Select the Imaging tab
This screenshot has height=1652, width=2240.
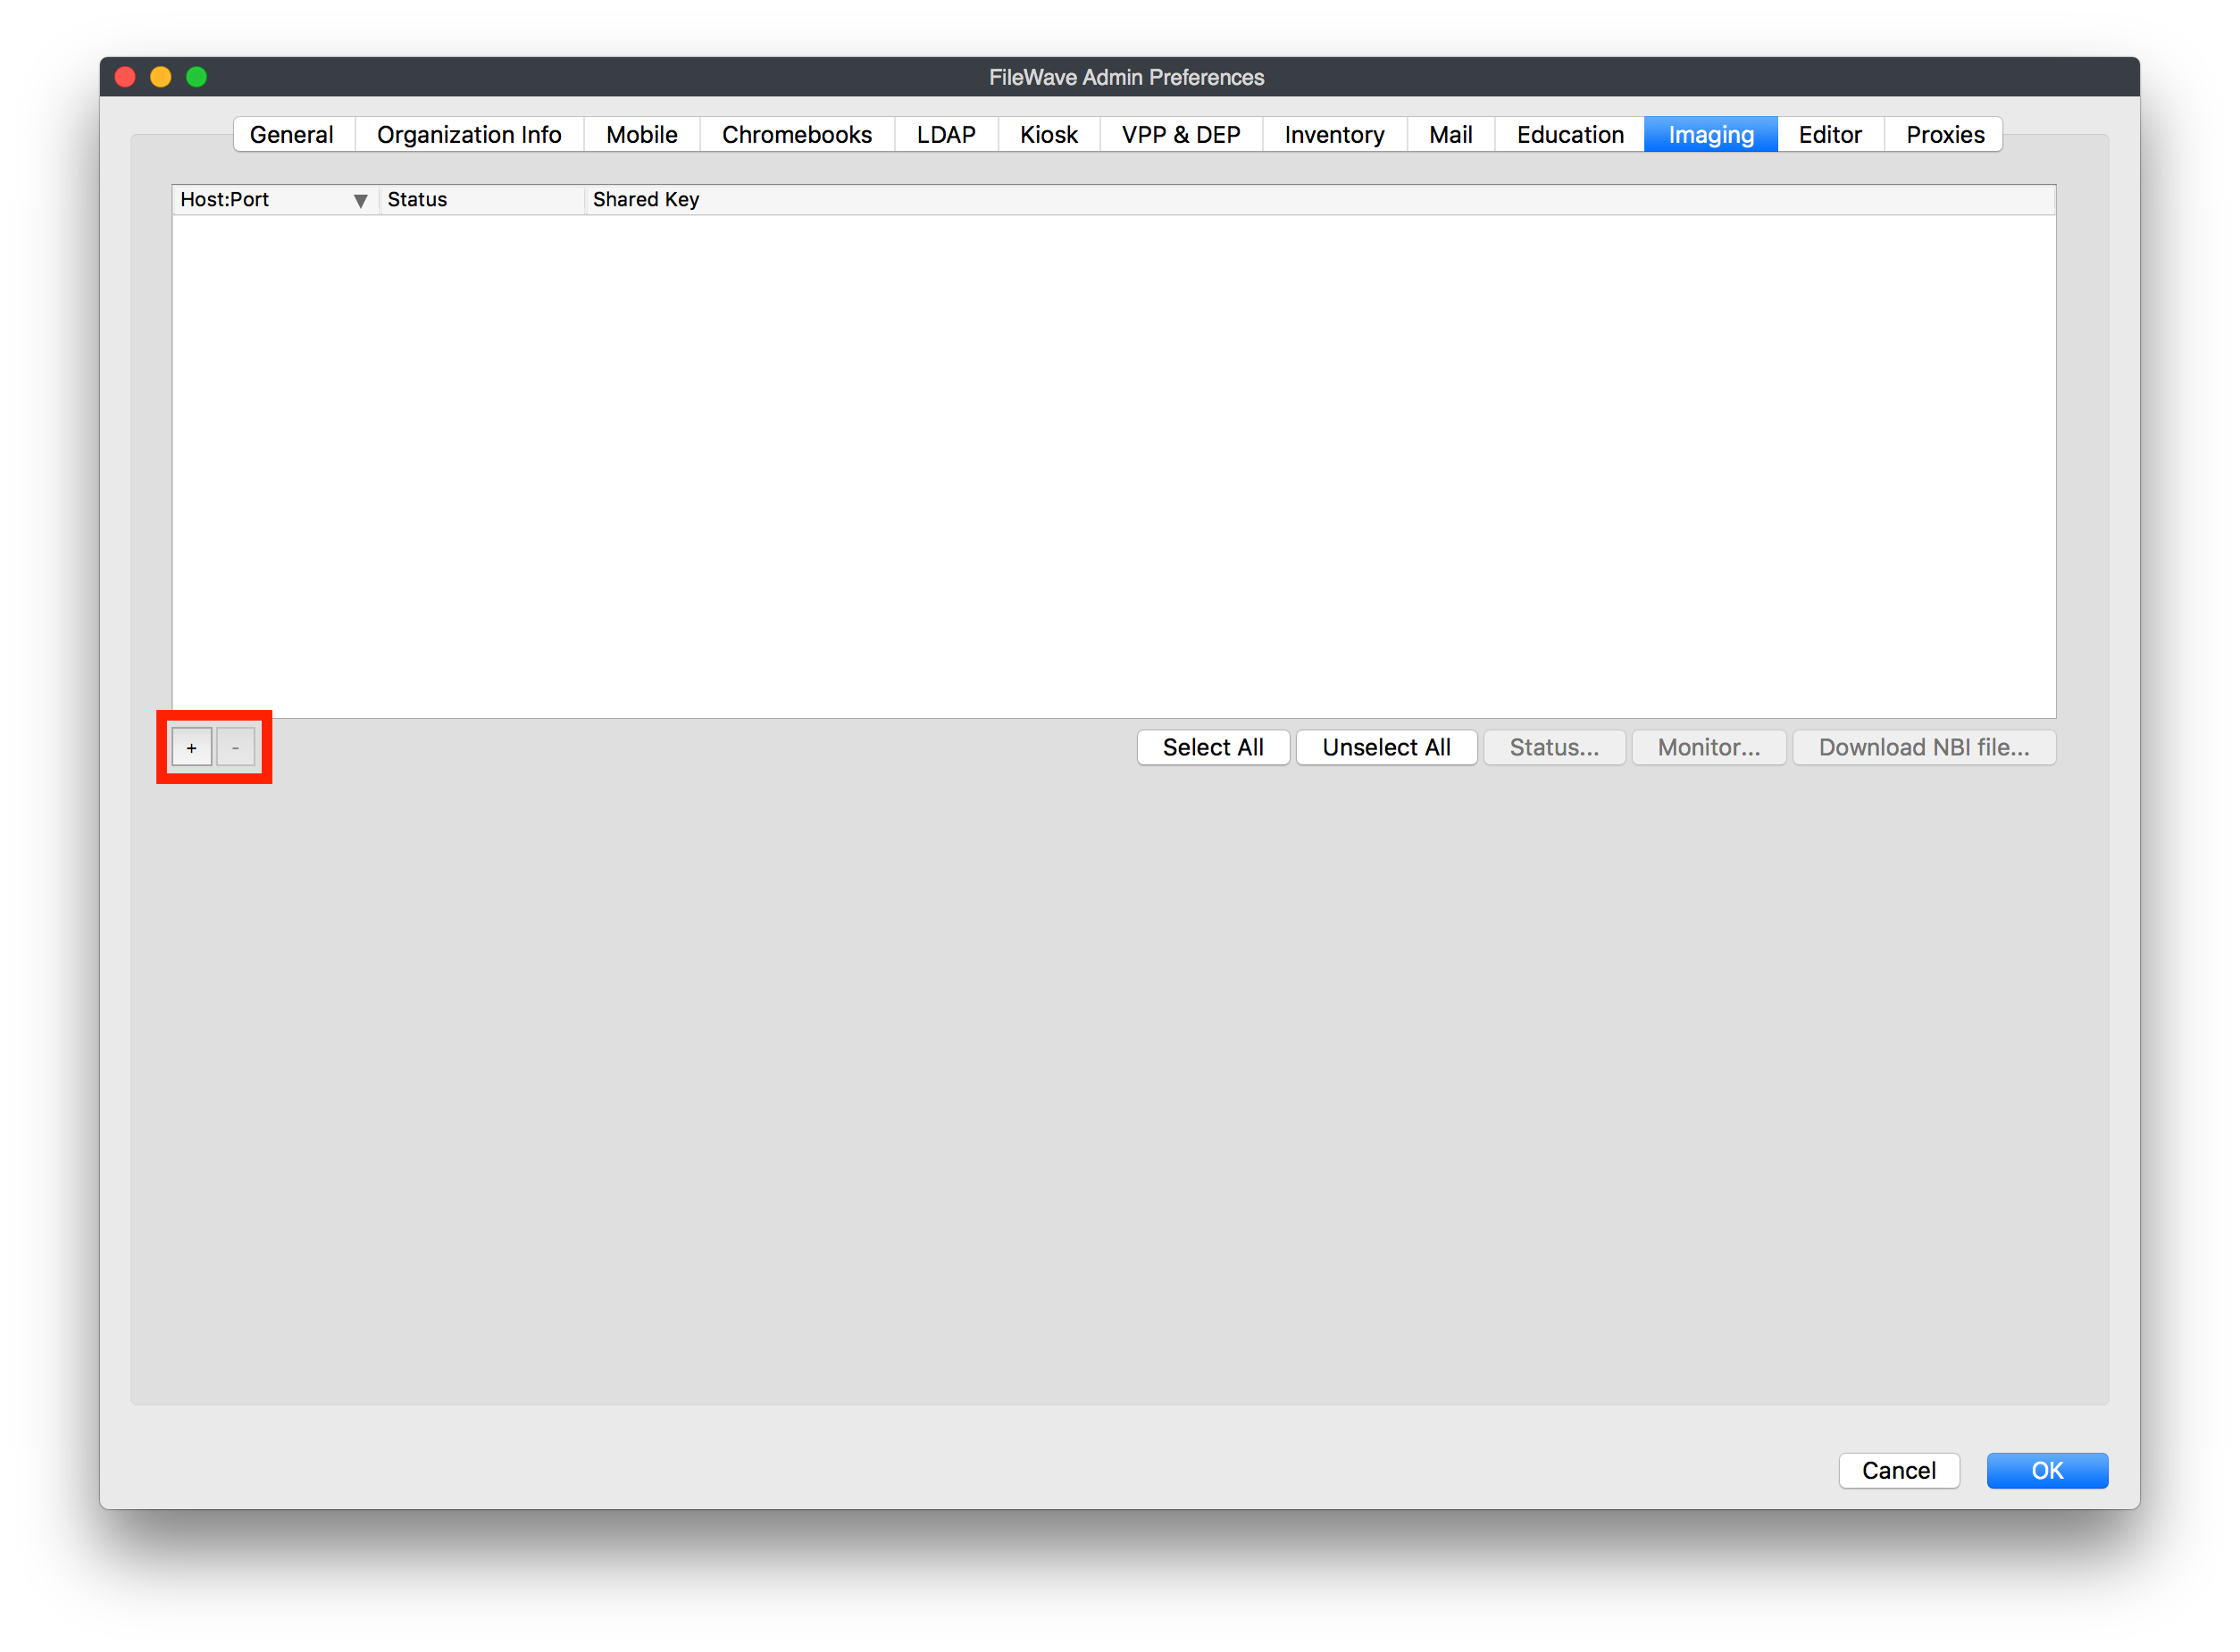[x=1711, y=135]
